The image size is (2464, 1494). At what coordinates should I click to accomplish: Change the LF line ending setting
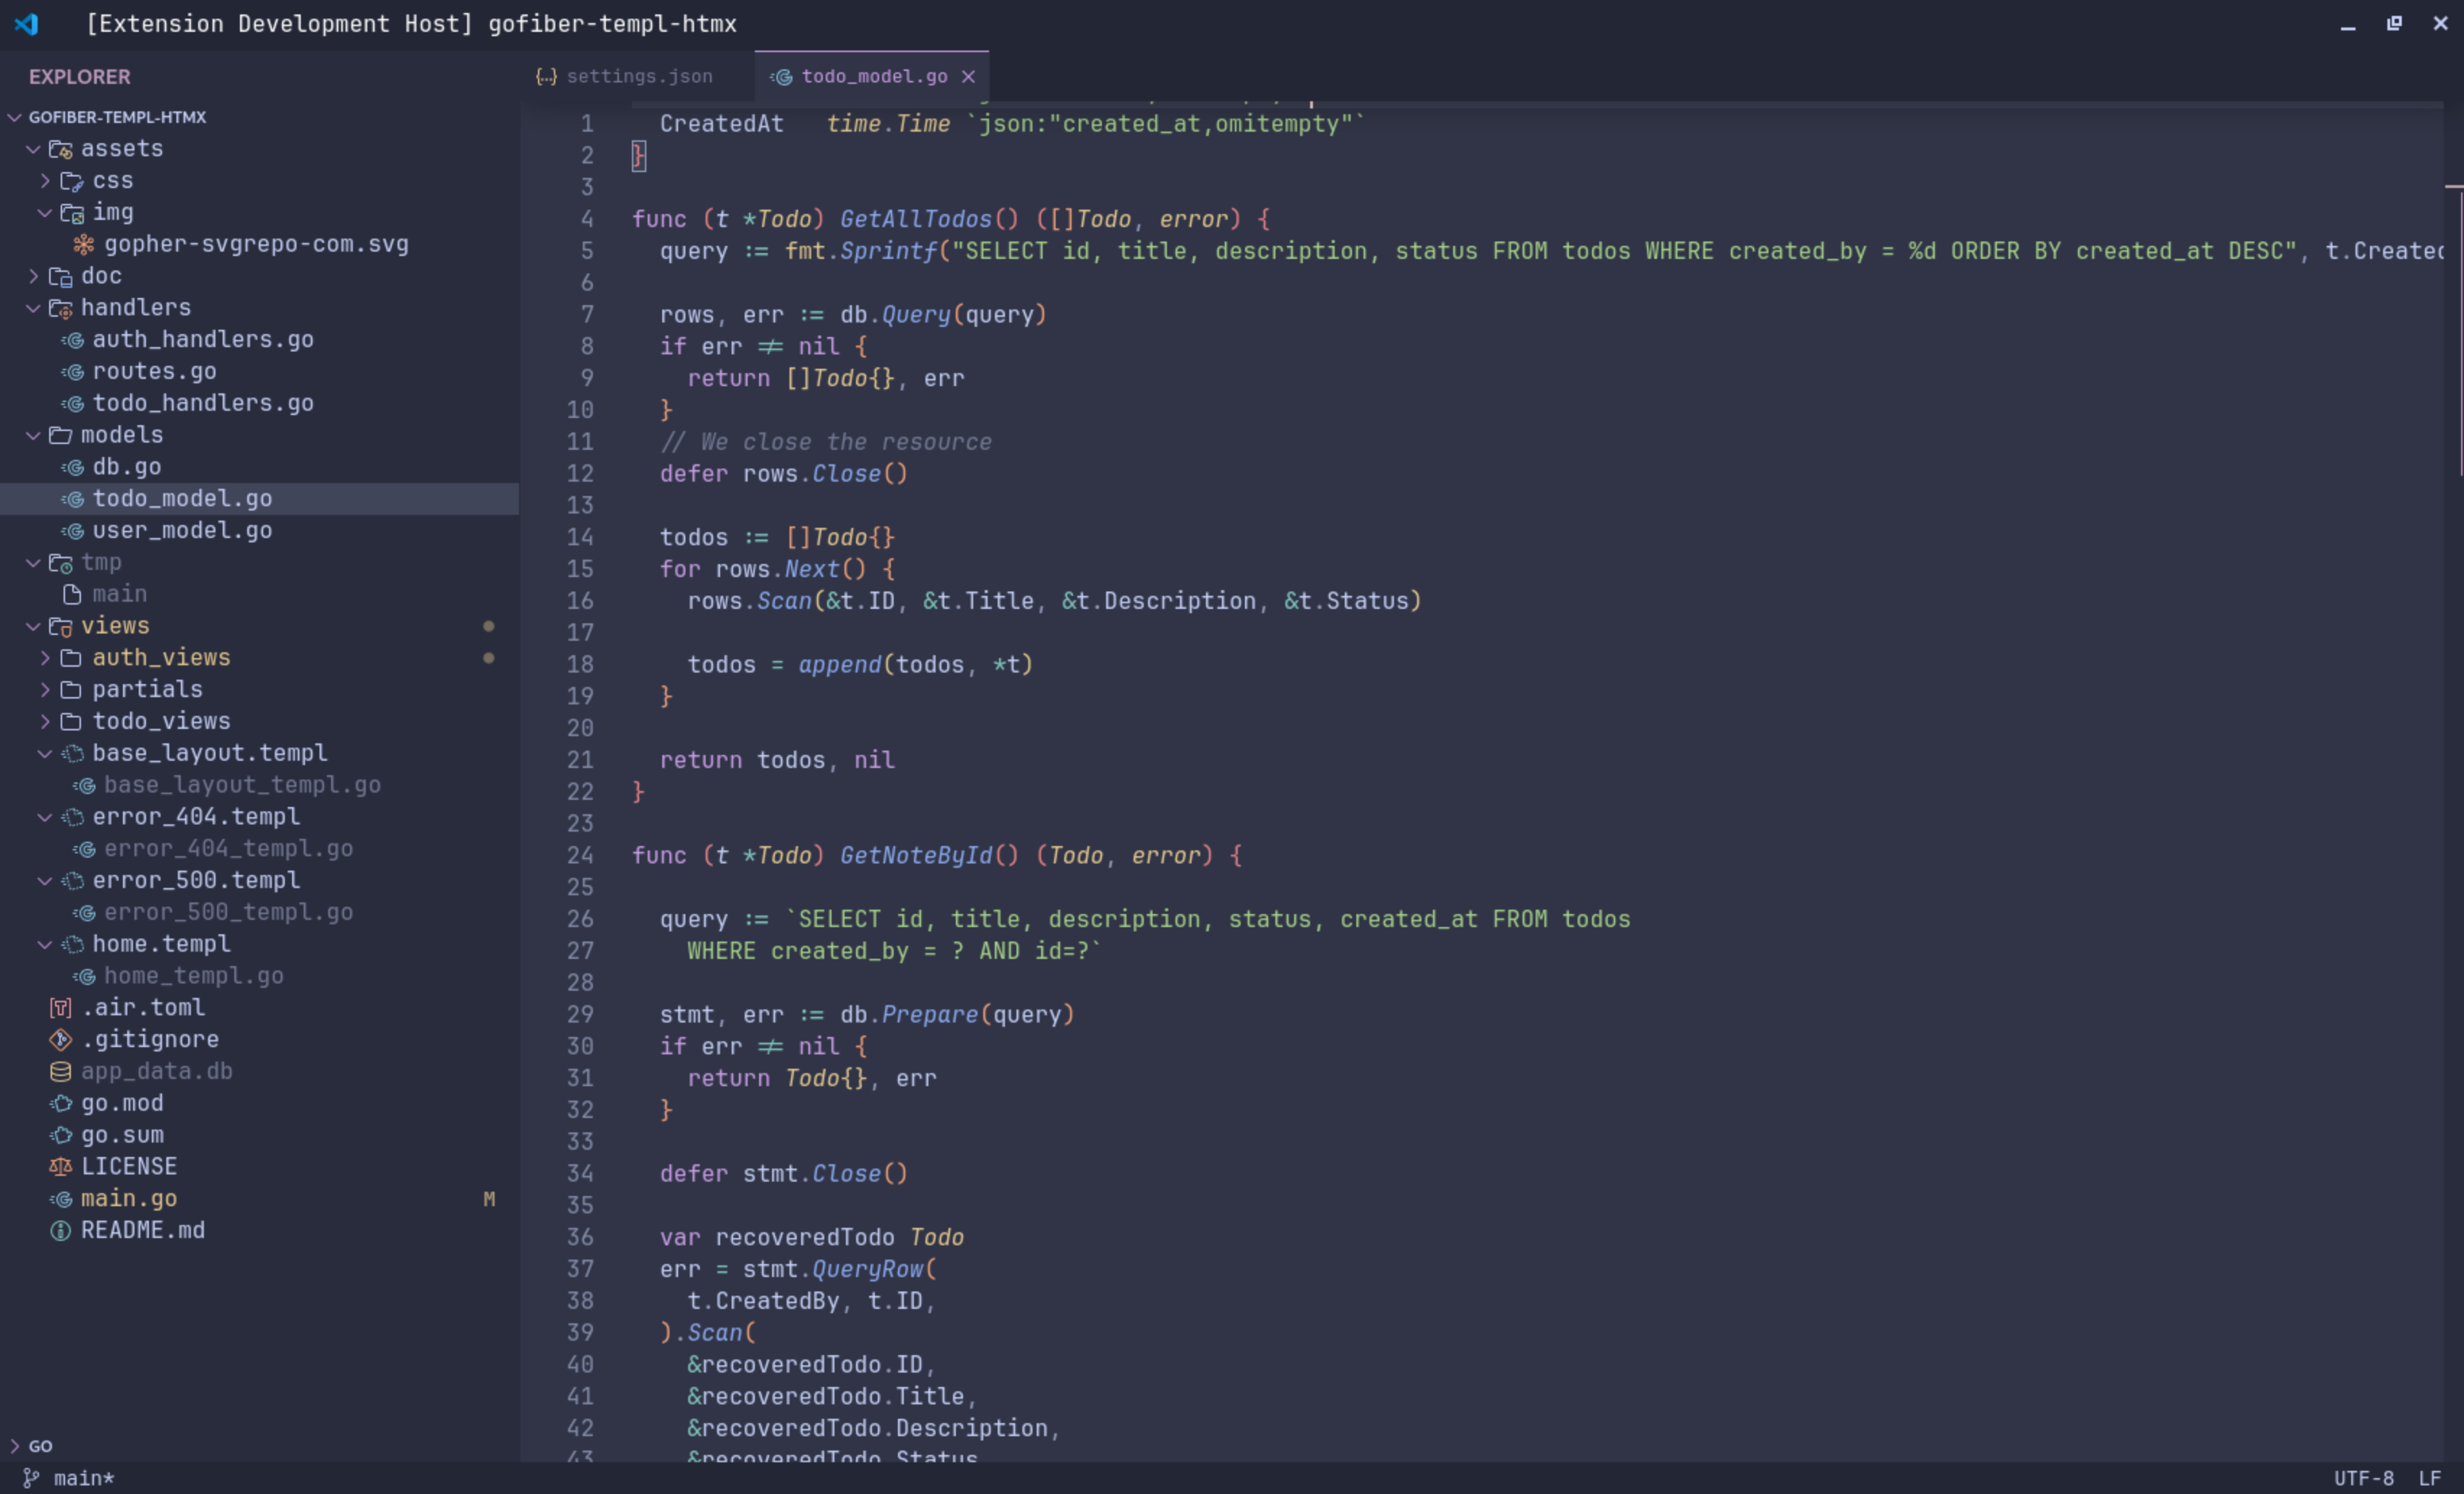click(2430, 1478)
